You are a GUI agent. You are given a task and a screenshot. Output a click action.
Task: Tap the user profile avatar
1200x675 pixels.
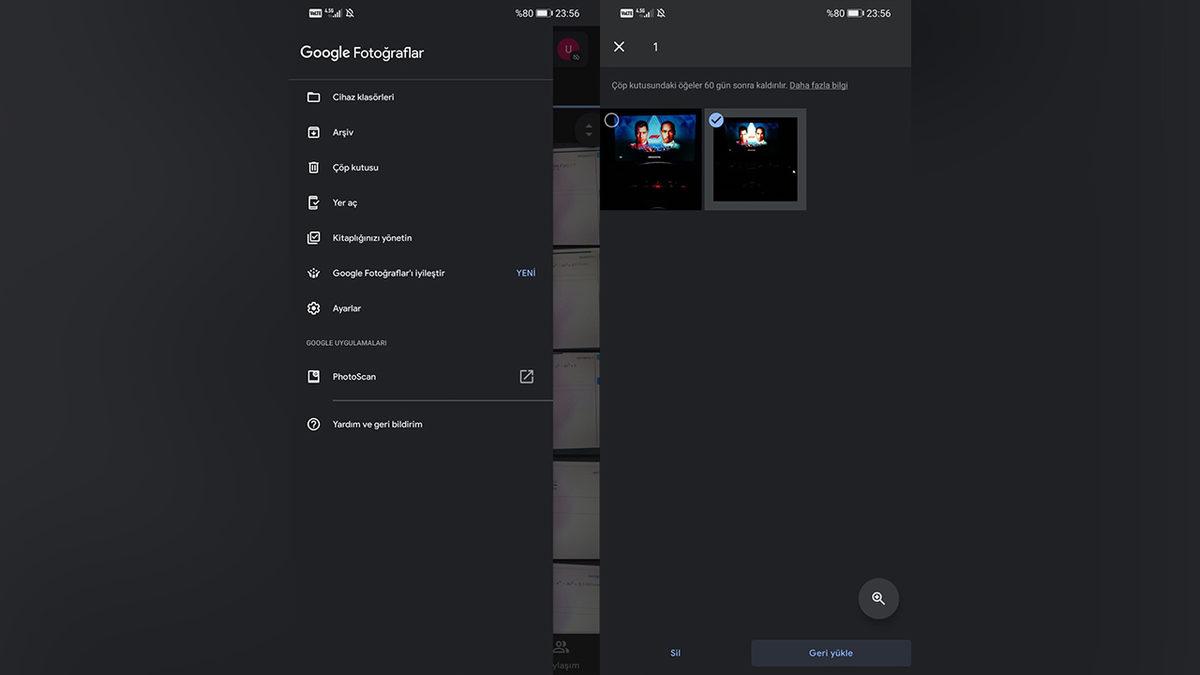click(568, 49)
